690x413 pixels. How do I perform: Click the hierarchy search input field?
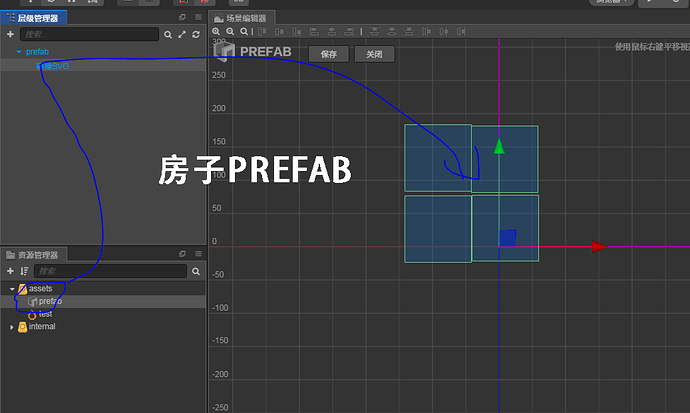click(89, 34)
